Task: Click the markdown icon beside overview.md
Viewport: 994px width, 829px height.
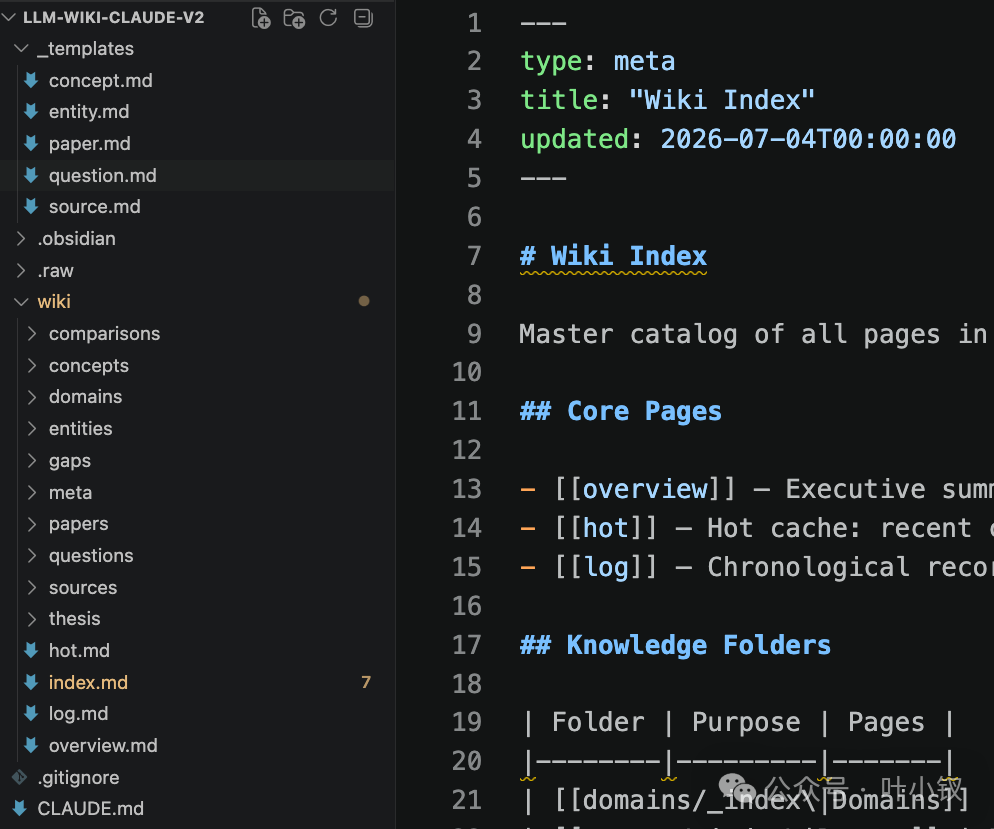Action: (x=31, y=745)
